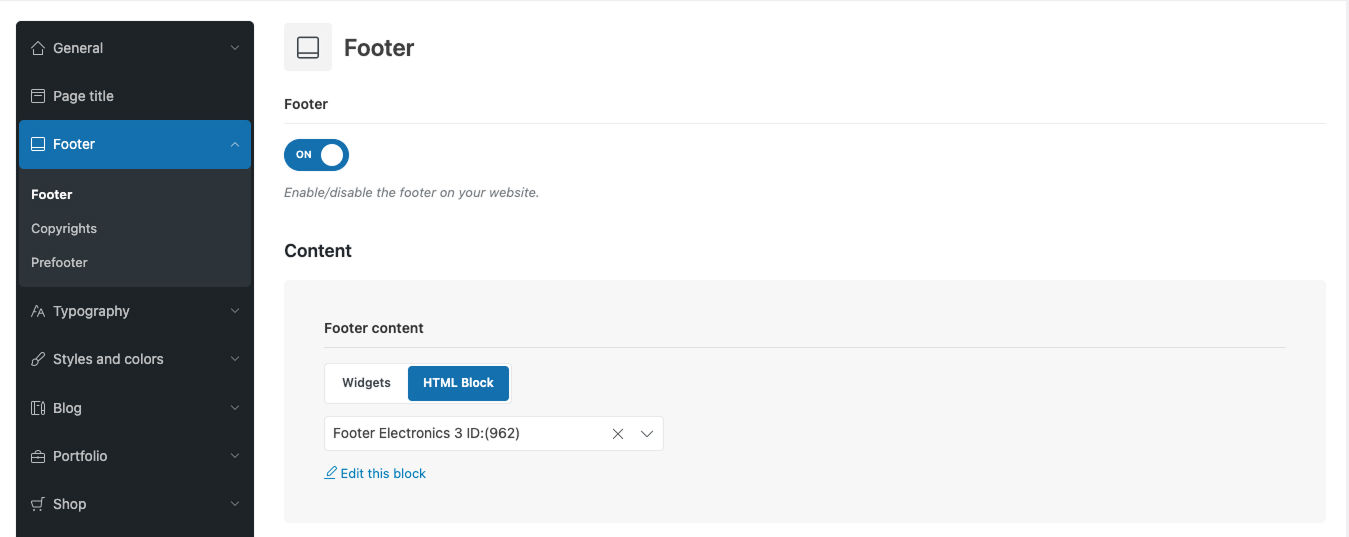The height and width of the screenshot is (537, 1349).
Task: Click the Typography icon in sidebar
Action: (x=38, y=311)
